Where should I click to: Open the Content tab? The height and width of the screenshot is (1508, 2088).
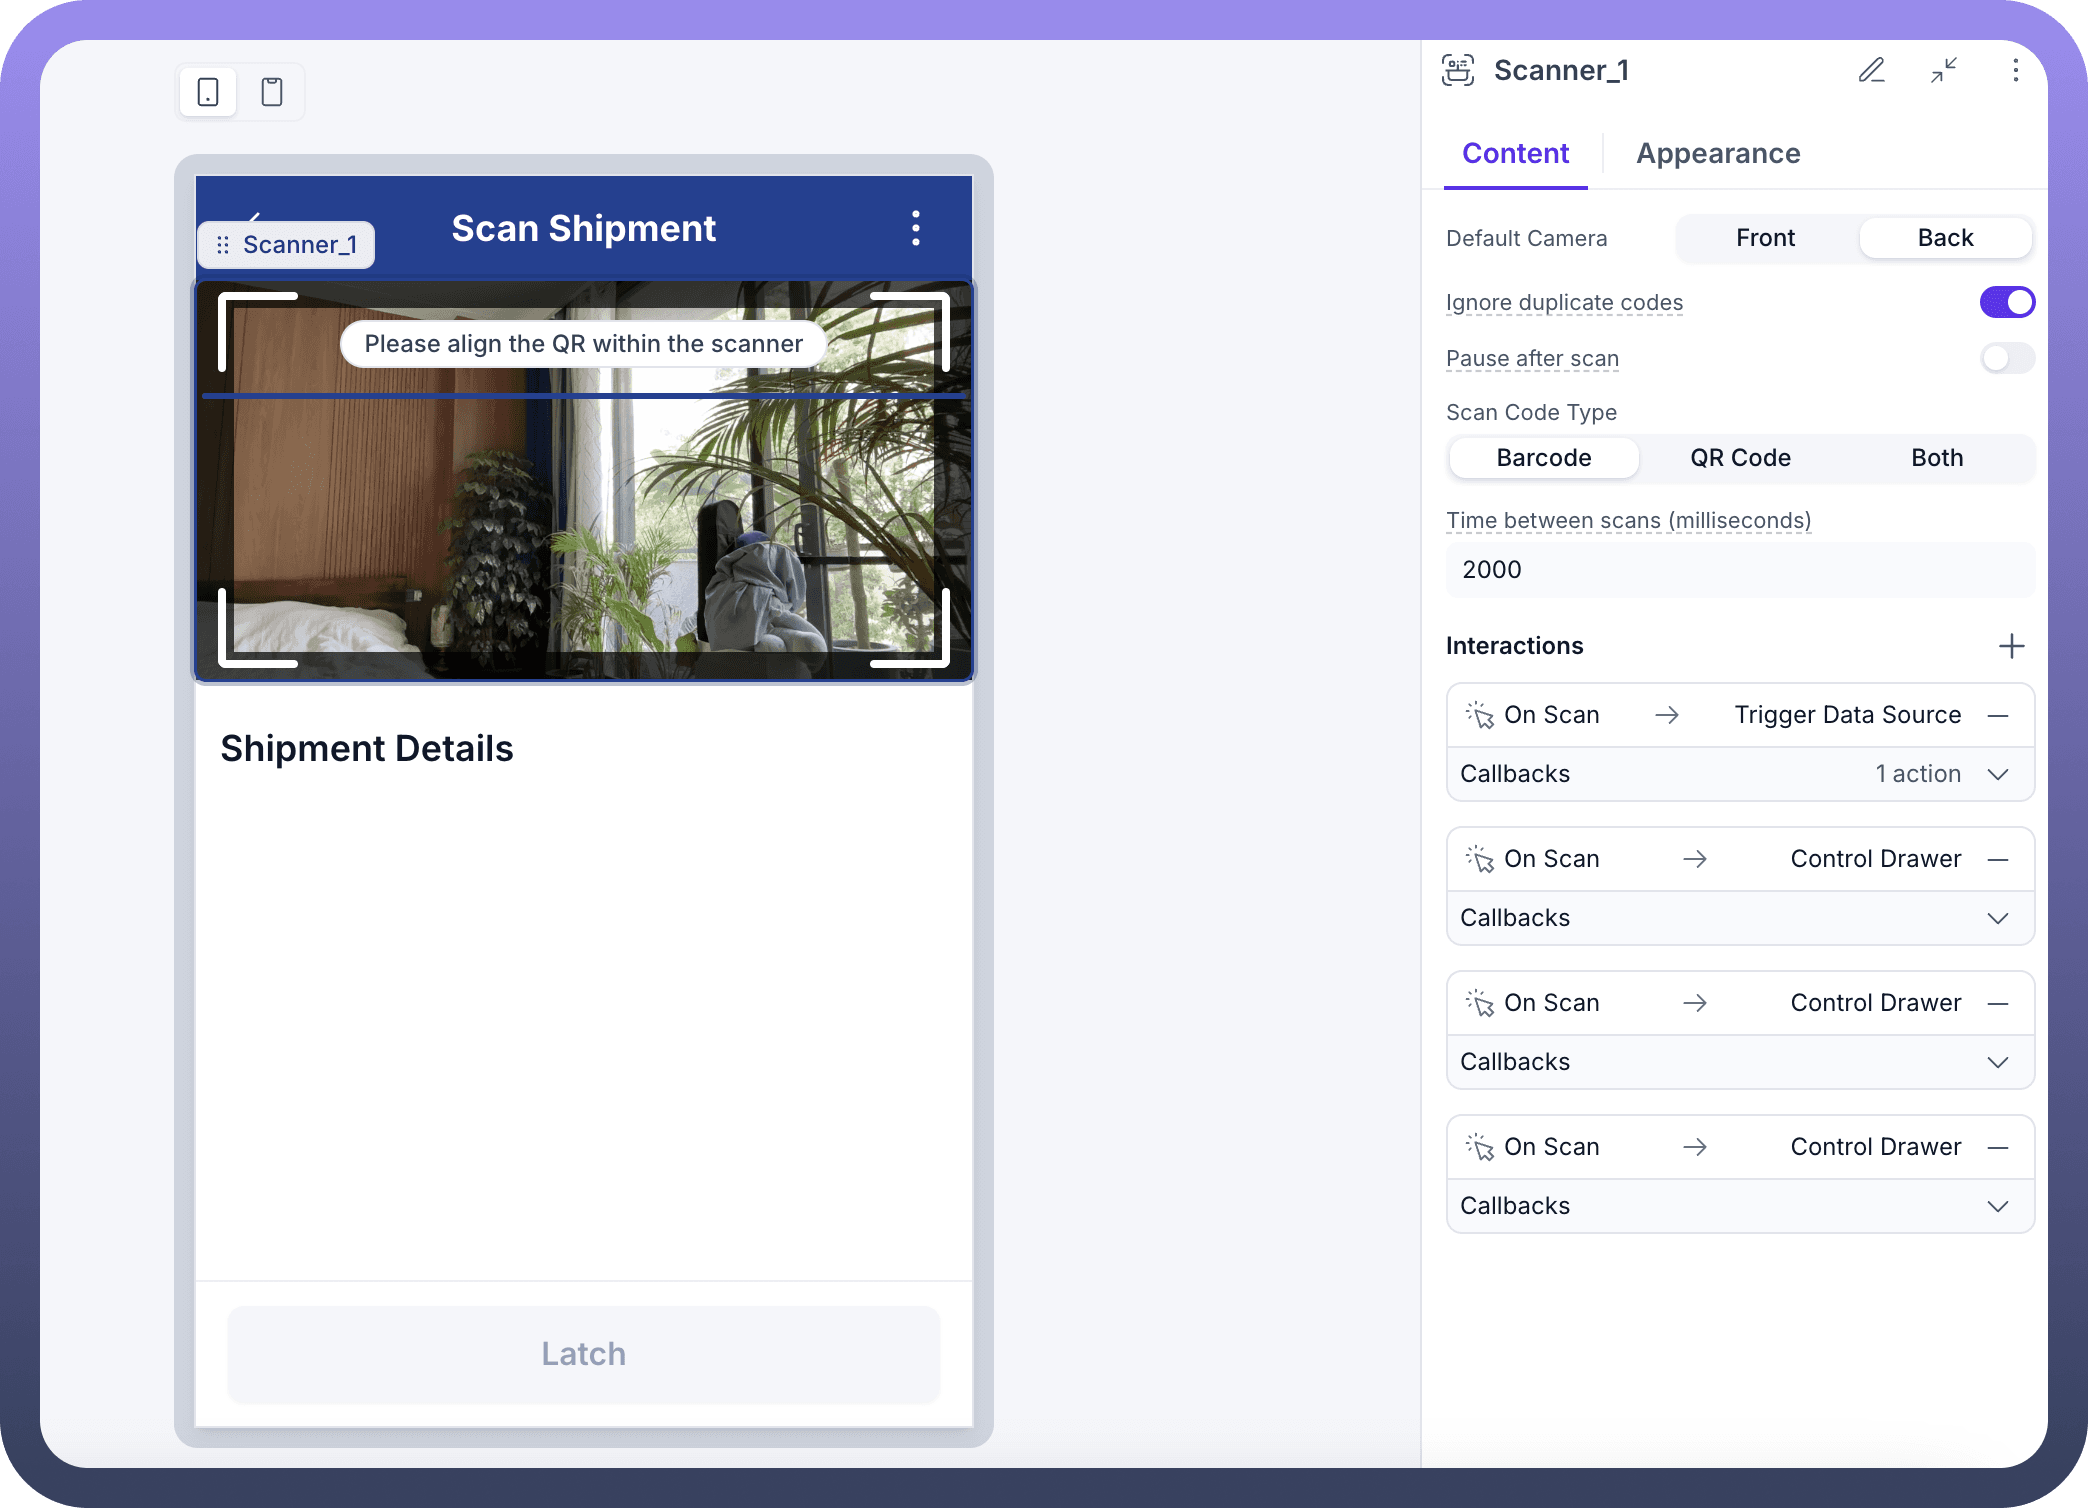click(1515, 154)
